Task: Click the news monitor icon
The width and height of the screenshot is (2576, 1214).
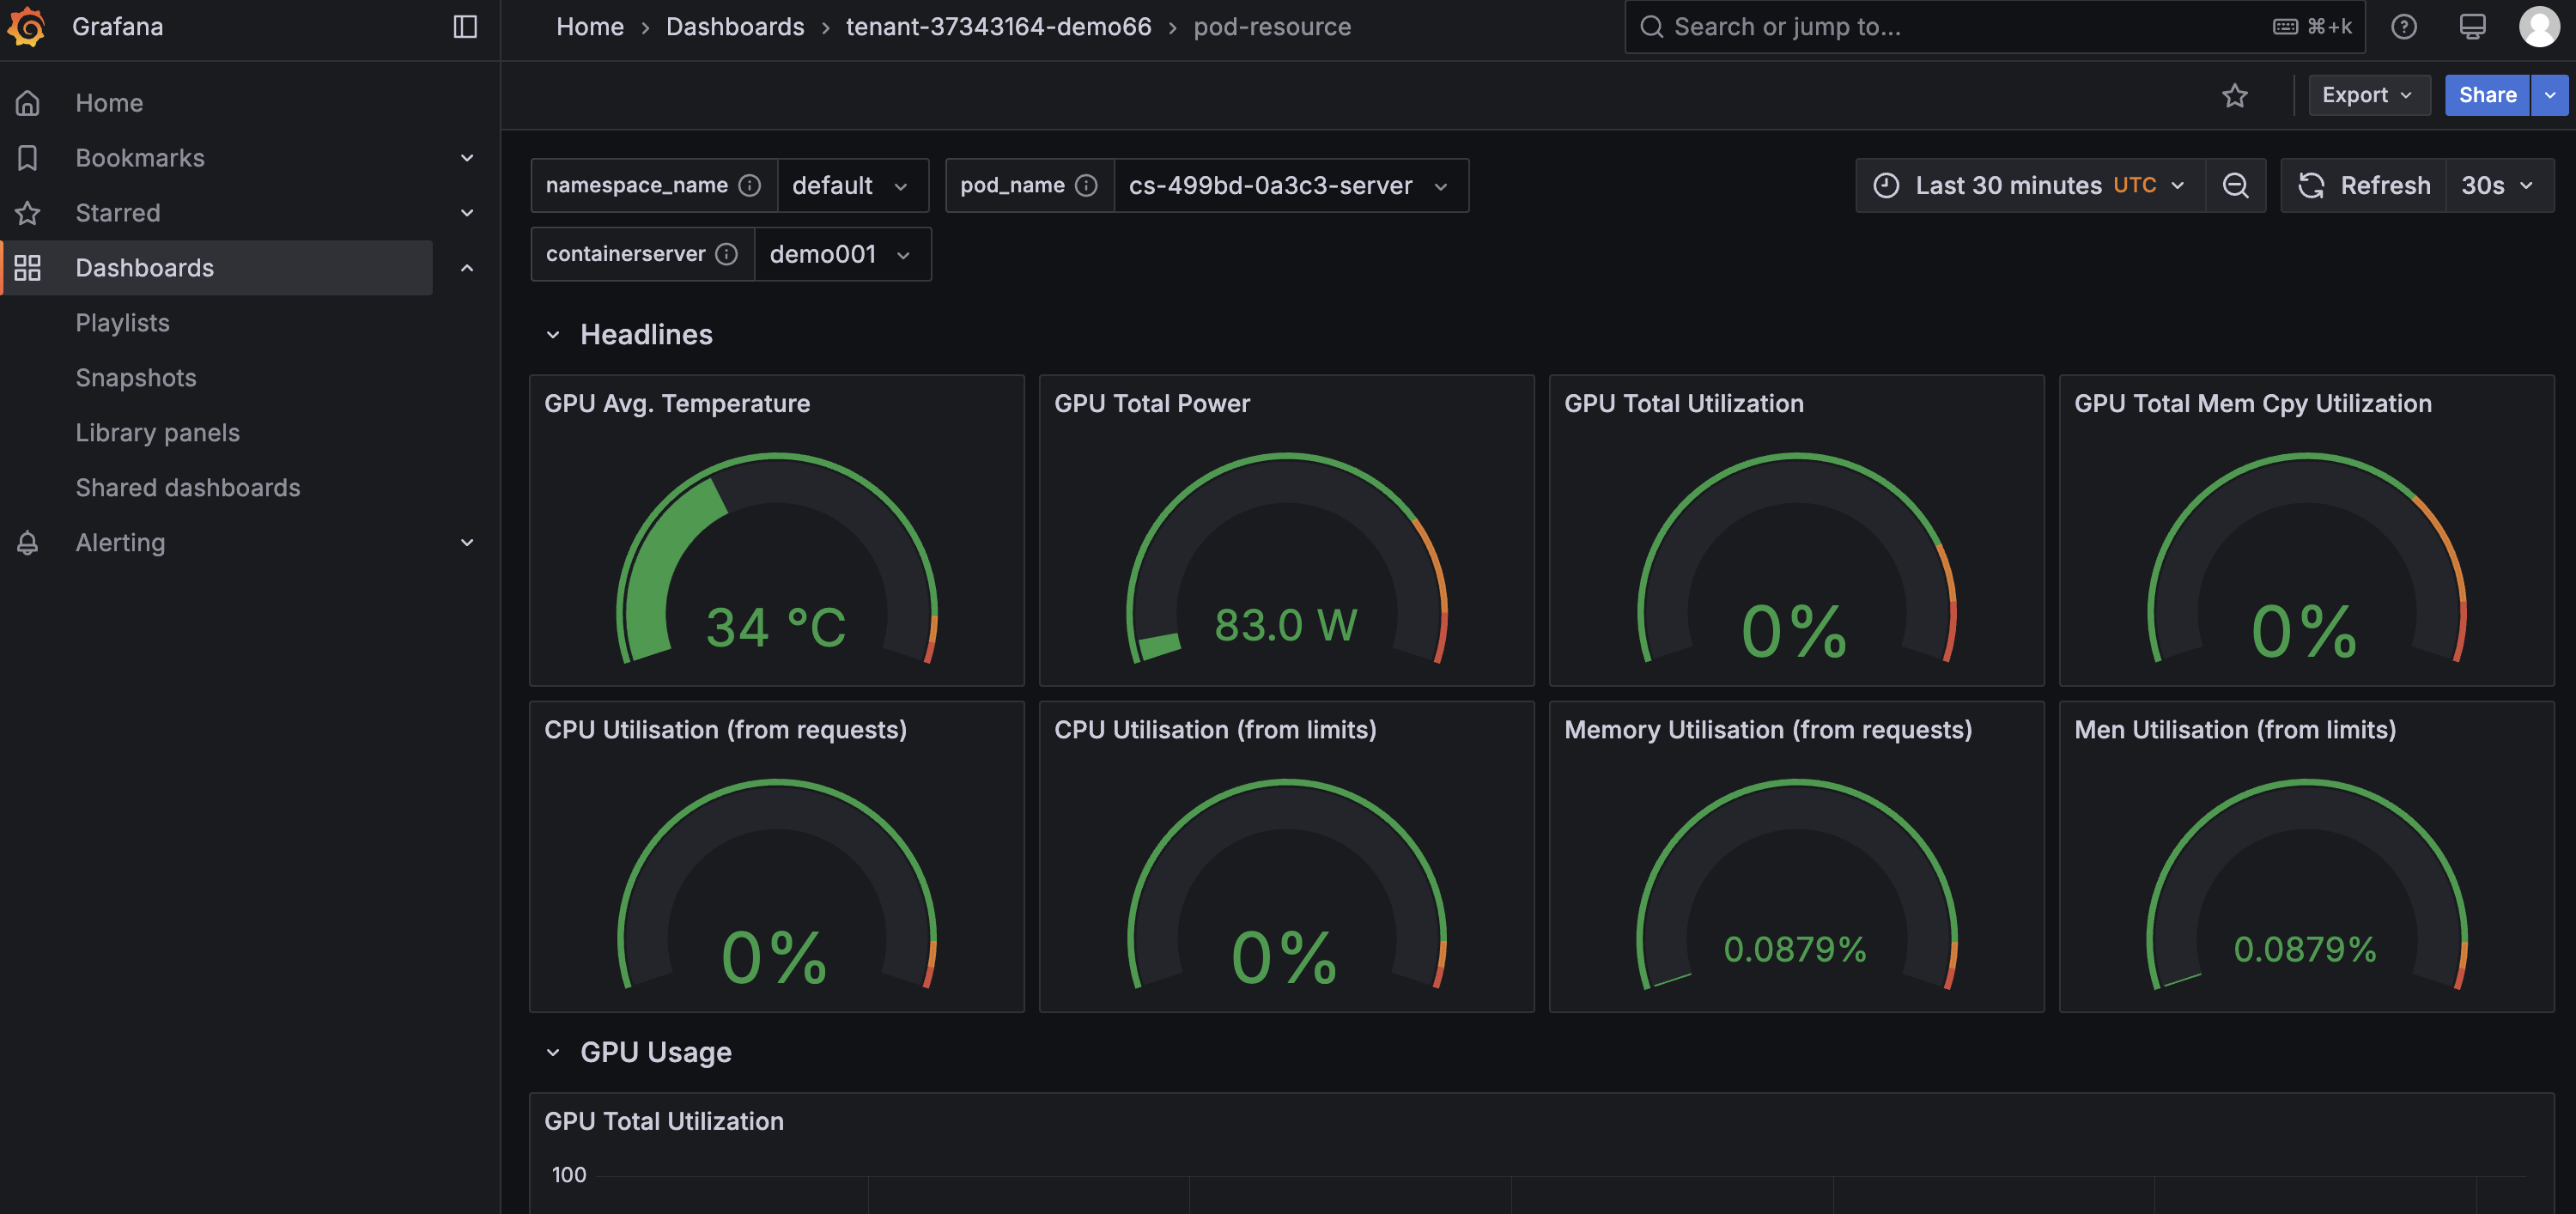Action: pos(2472,26)
